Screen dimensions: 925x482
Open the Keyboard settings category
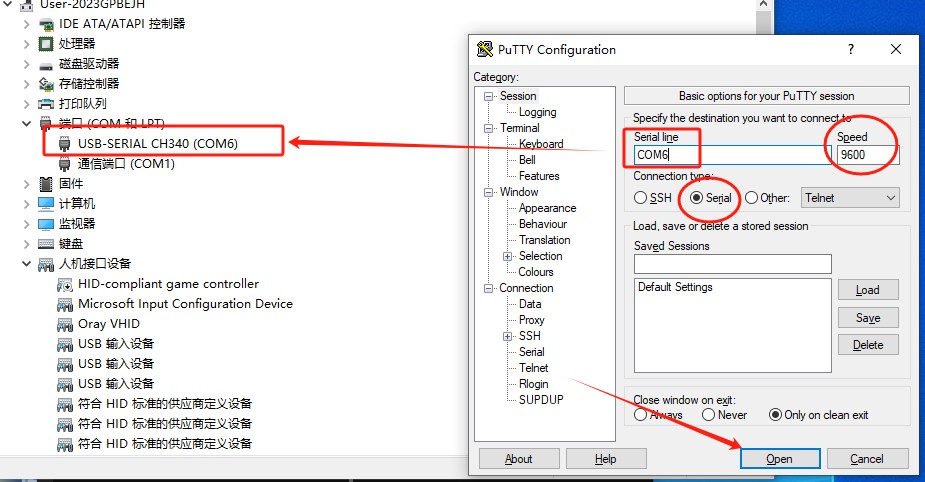[x=541, y=144]
